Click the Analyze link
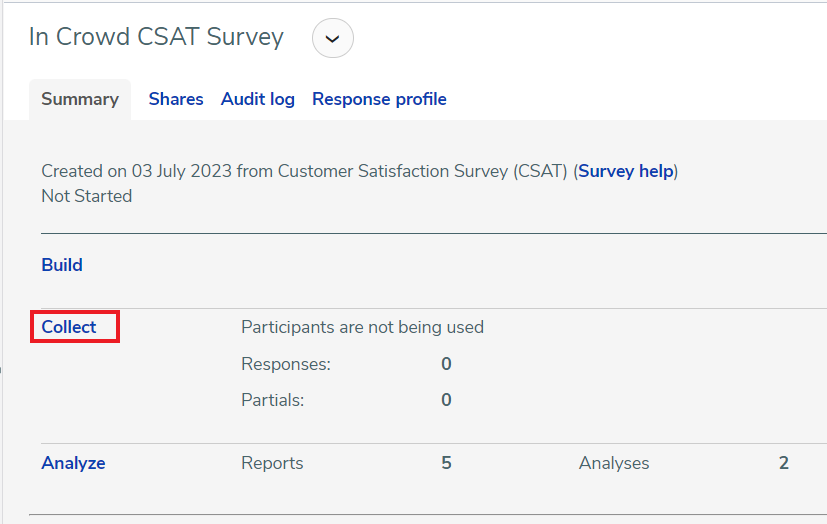This screenshot has height=524, width=827. tap(73, 463)
